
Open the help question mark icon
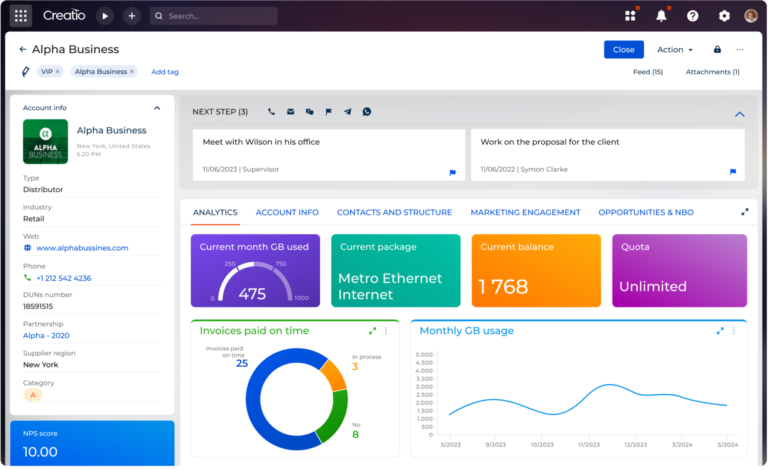693,16
